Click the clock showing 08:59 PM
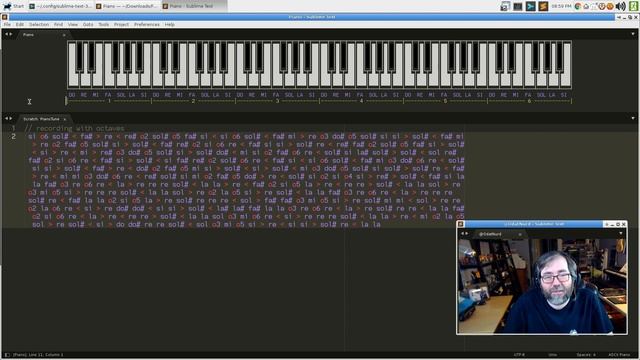 561,6
